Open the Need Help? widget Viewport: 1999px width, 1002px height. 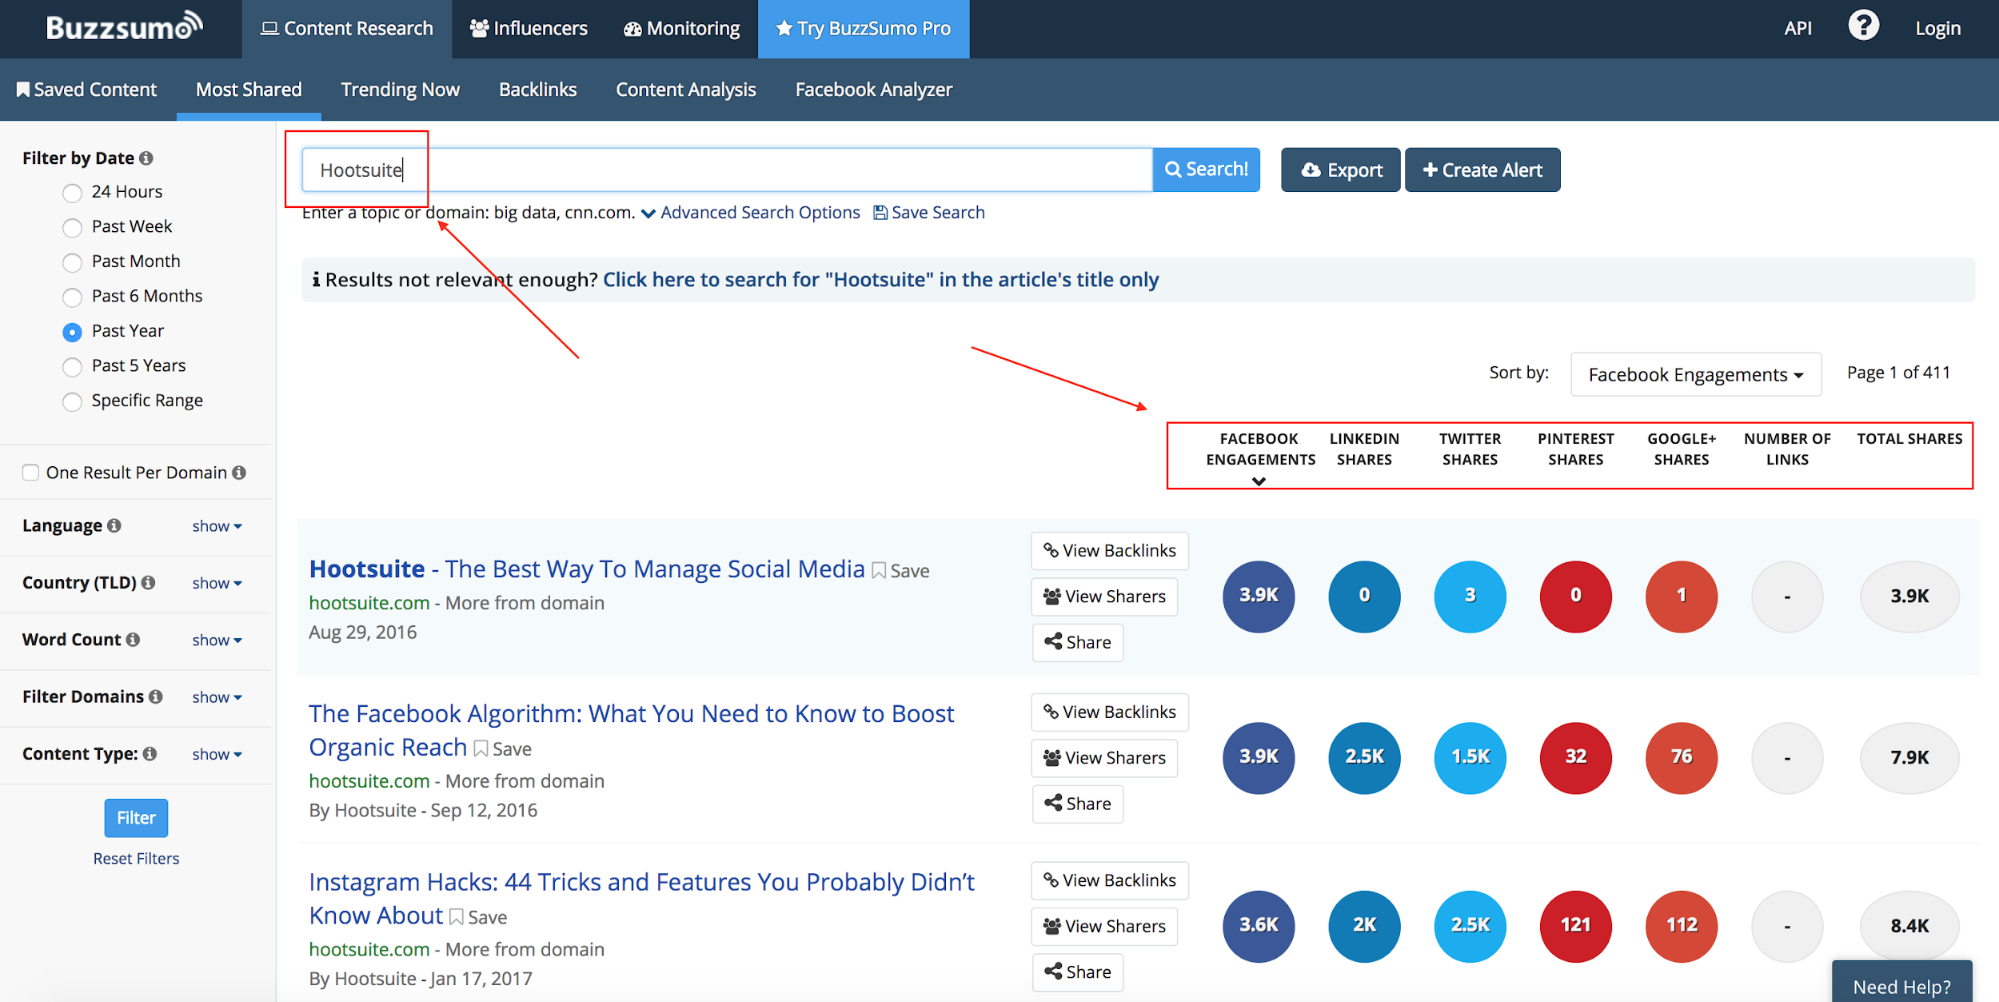pos(1902,983)
